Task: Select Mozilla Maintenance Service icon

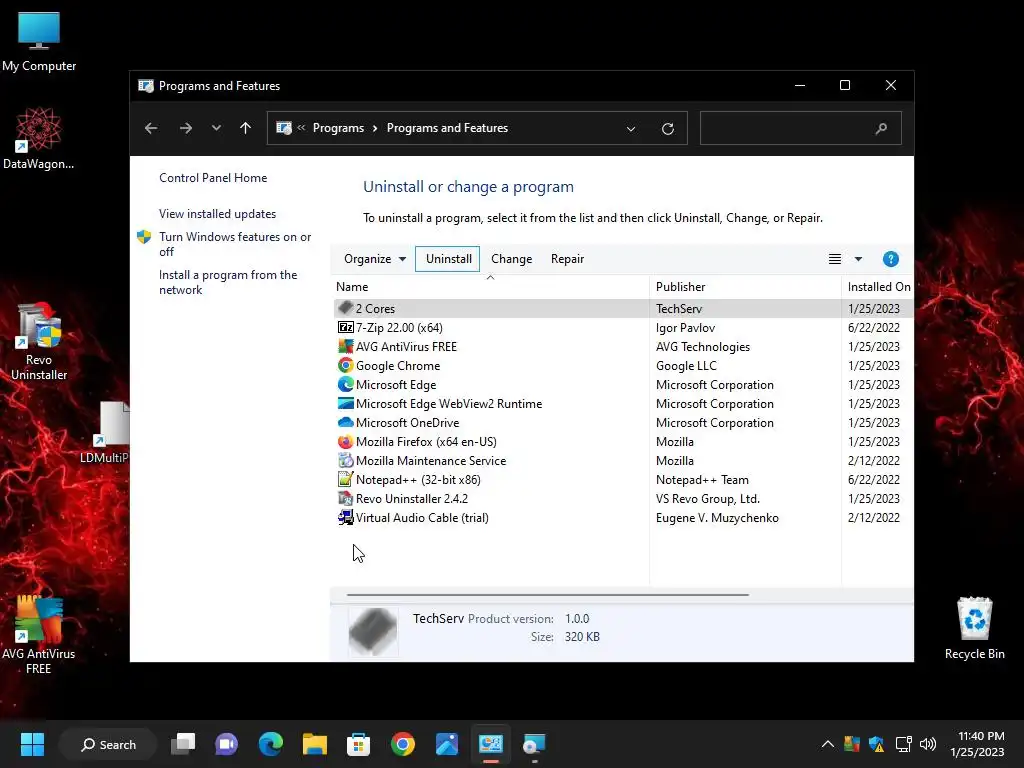Action: (345, 460)
